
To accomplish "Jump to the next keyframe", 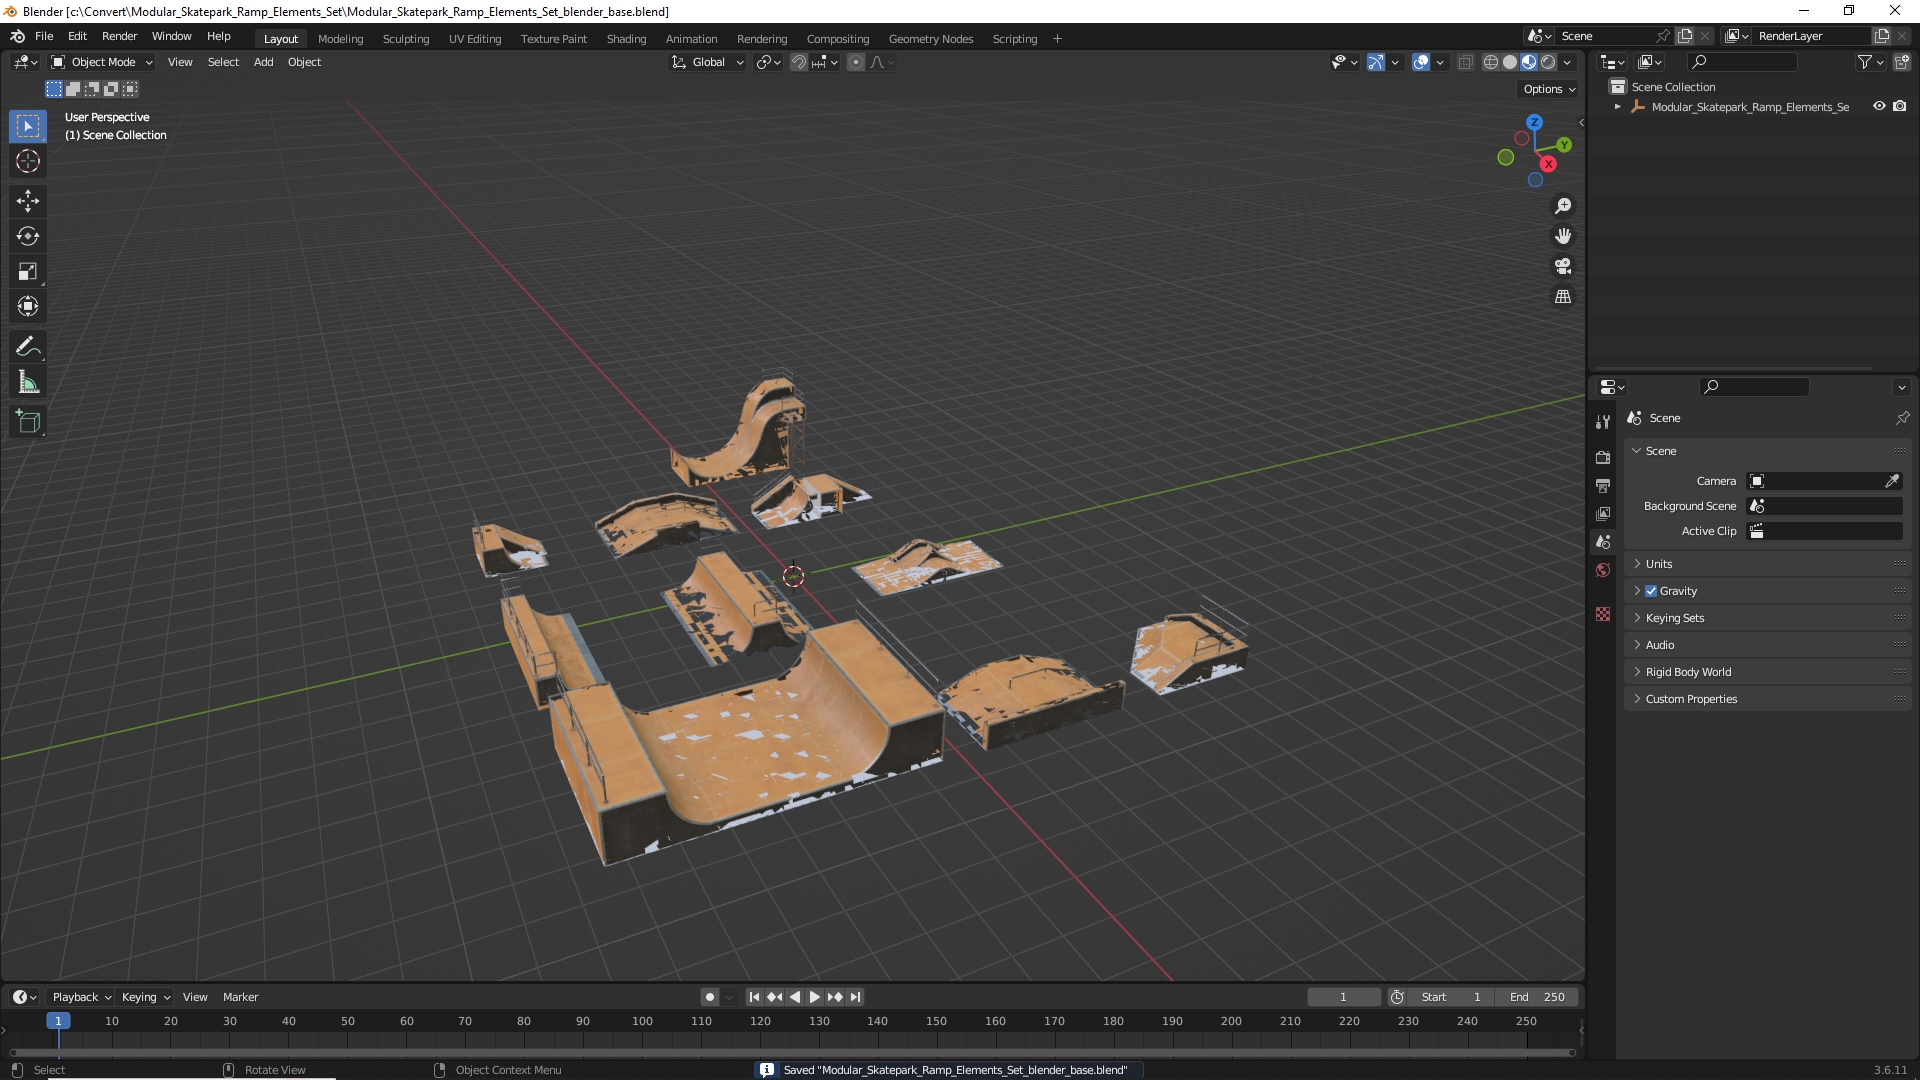I will click(x=834, y=997).
